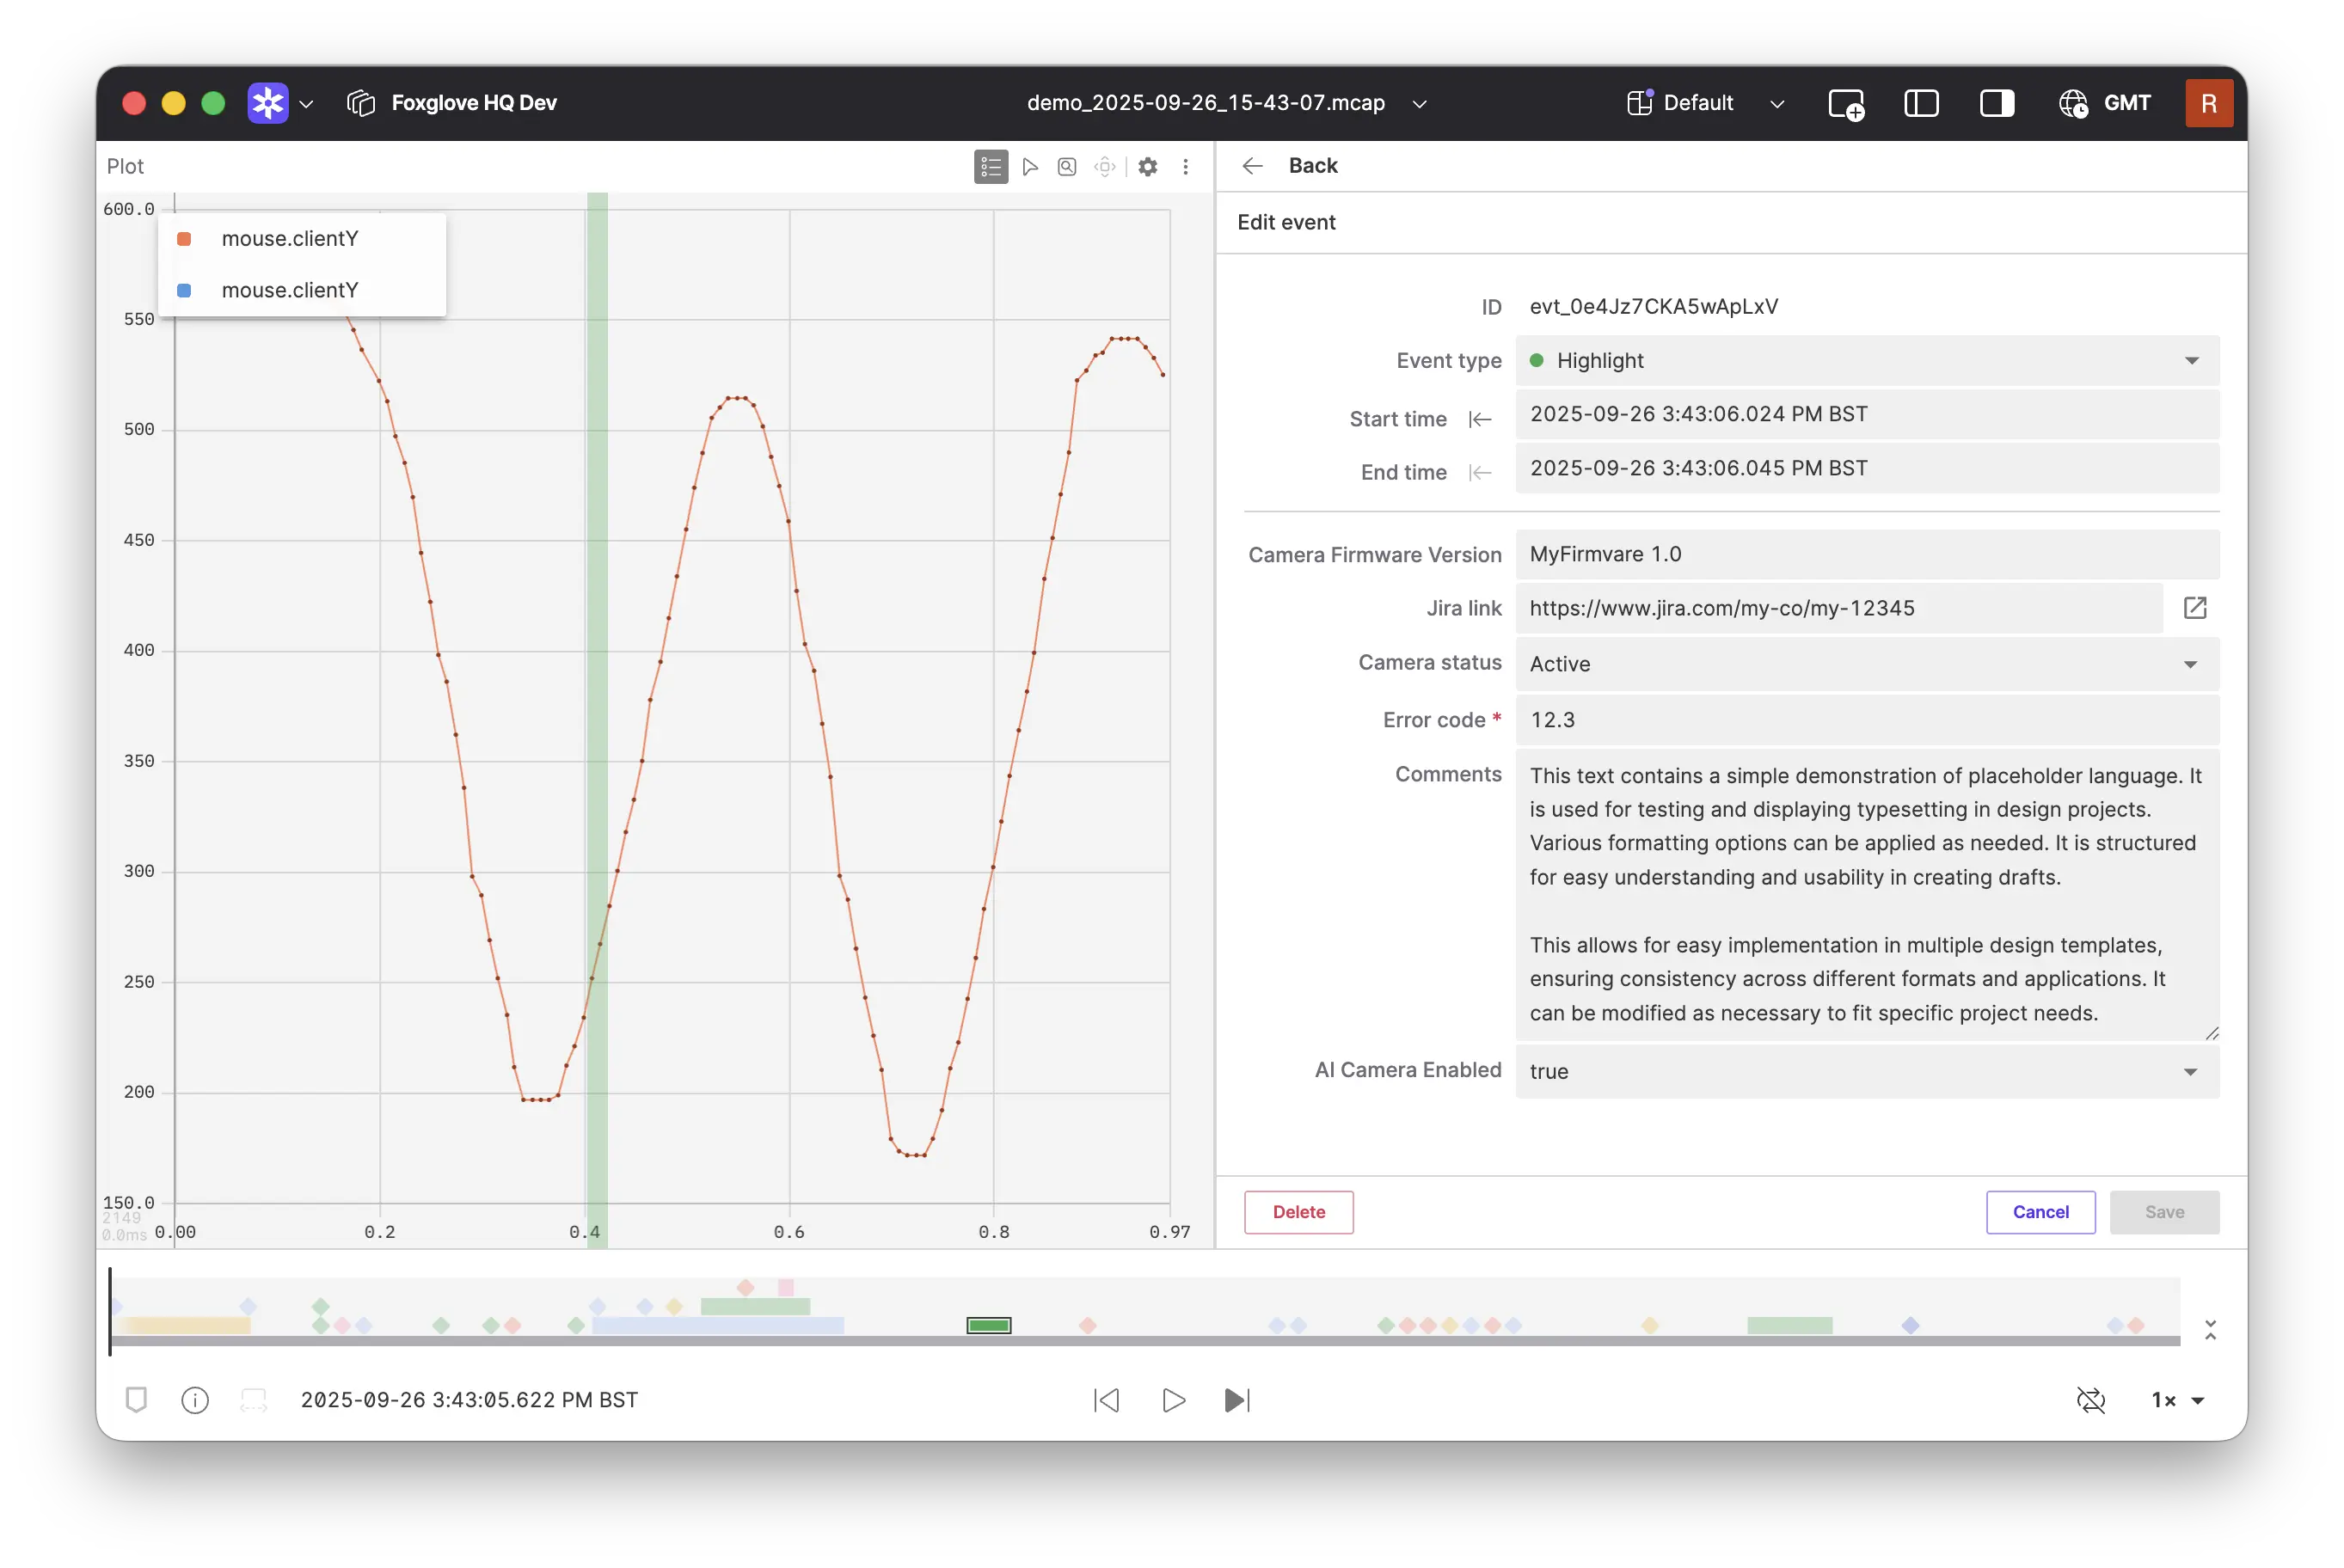Expand the Event type Highlight dropdown
Screen dimensions: 2344x1568
pyautogui.click(x=1867, y=361)
